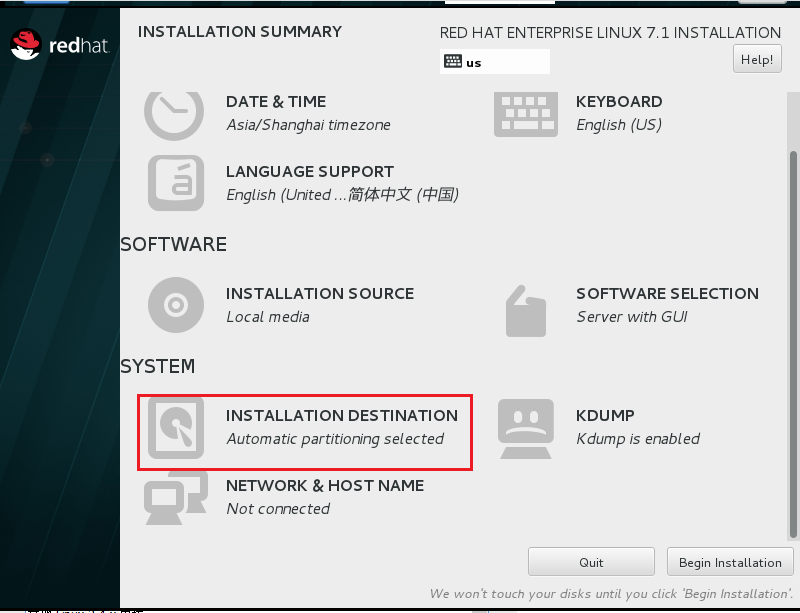Open Installation Destination hard disk icon

(x=176, y=428)
